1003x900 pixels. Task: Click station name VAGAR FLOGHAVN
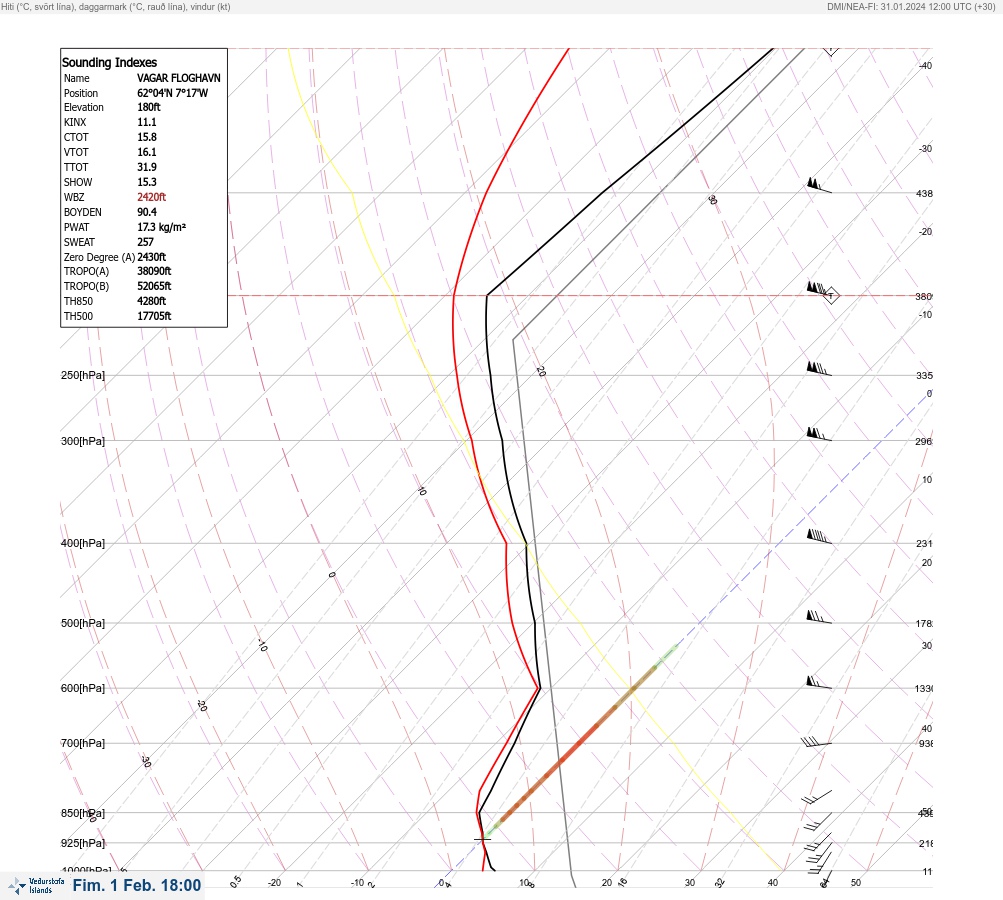[x=178, y=78]
